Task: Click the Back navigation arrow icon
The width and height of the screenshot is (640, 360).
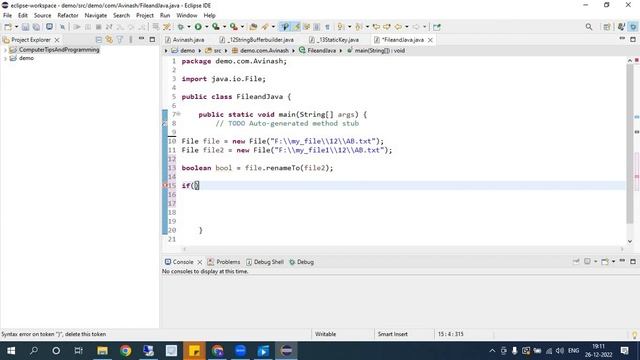Action: click(398, 27)
